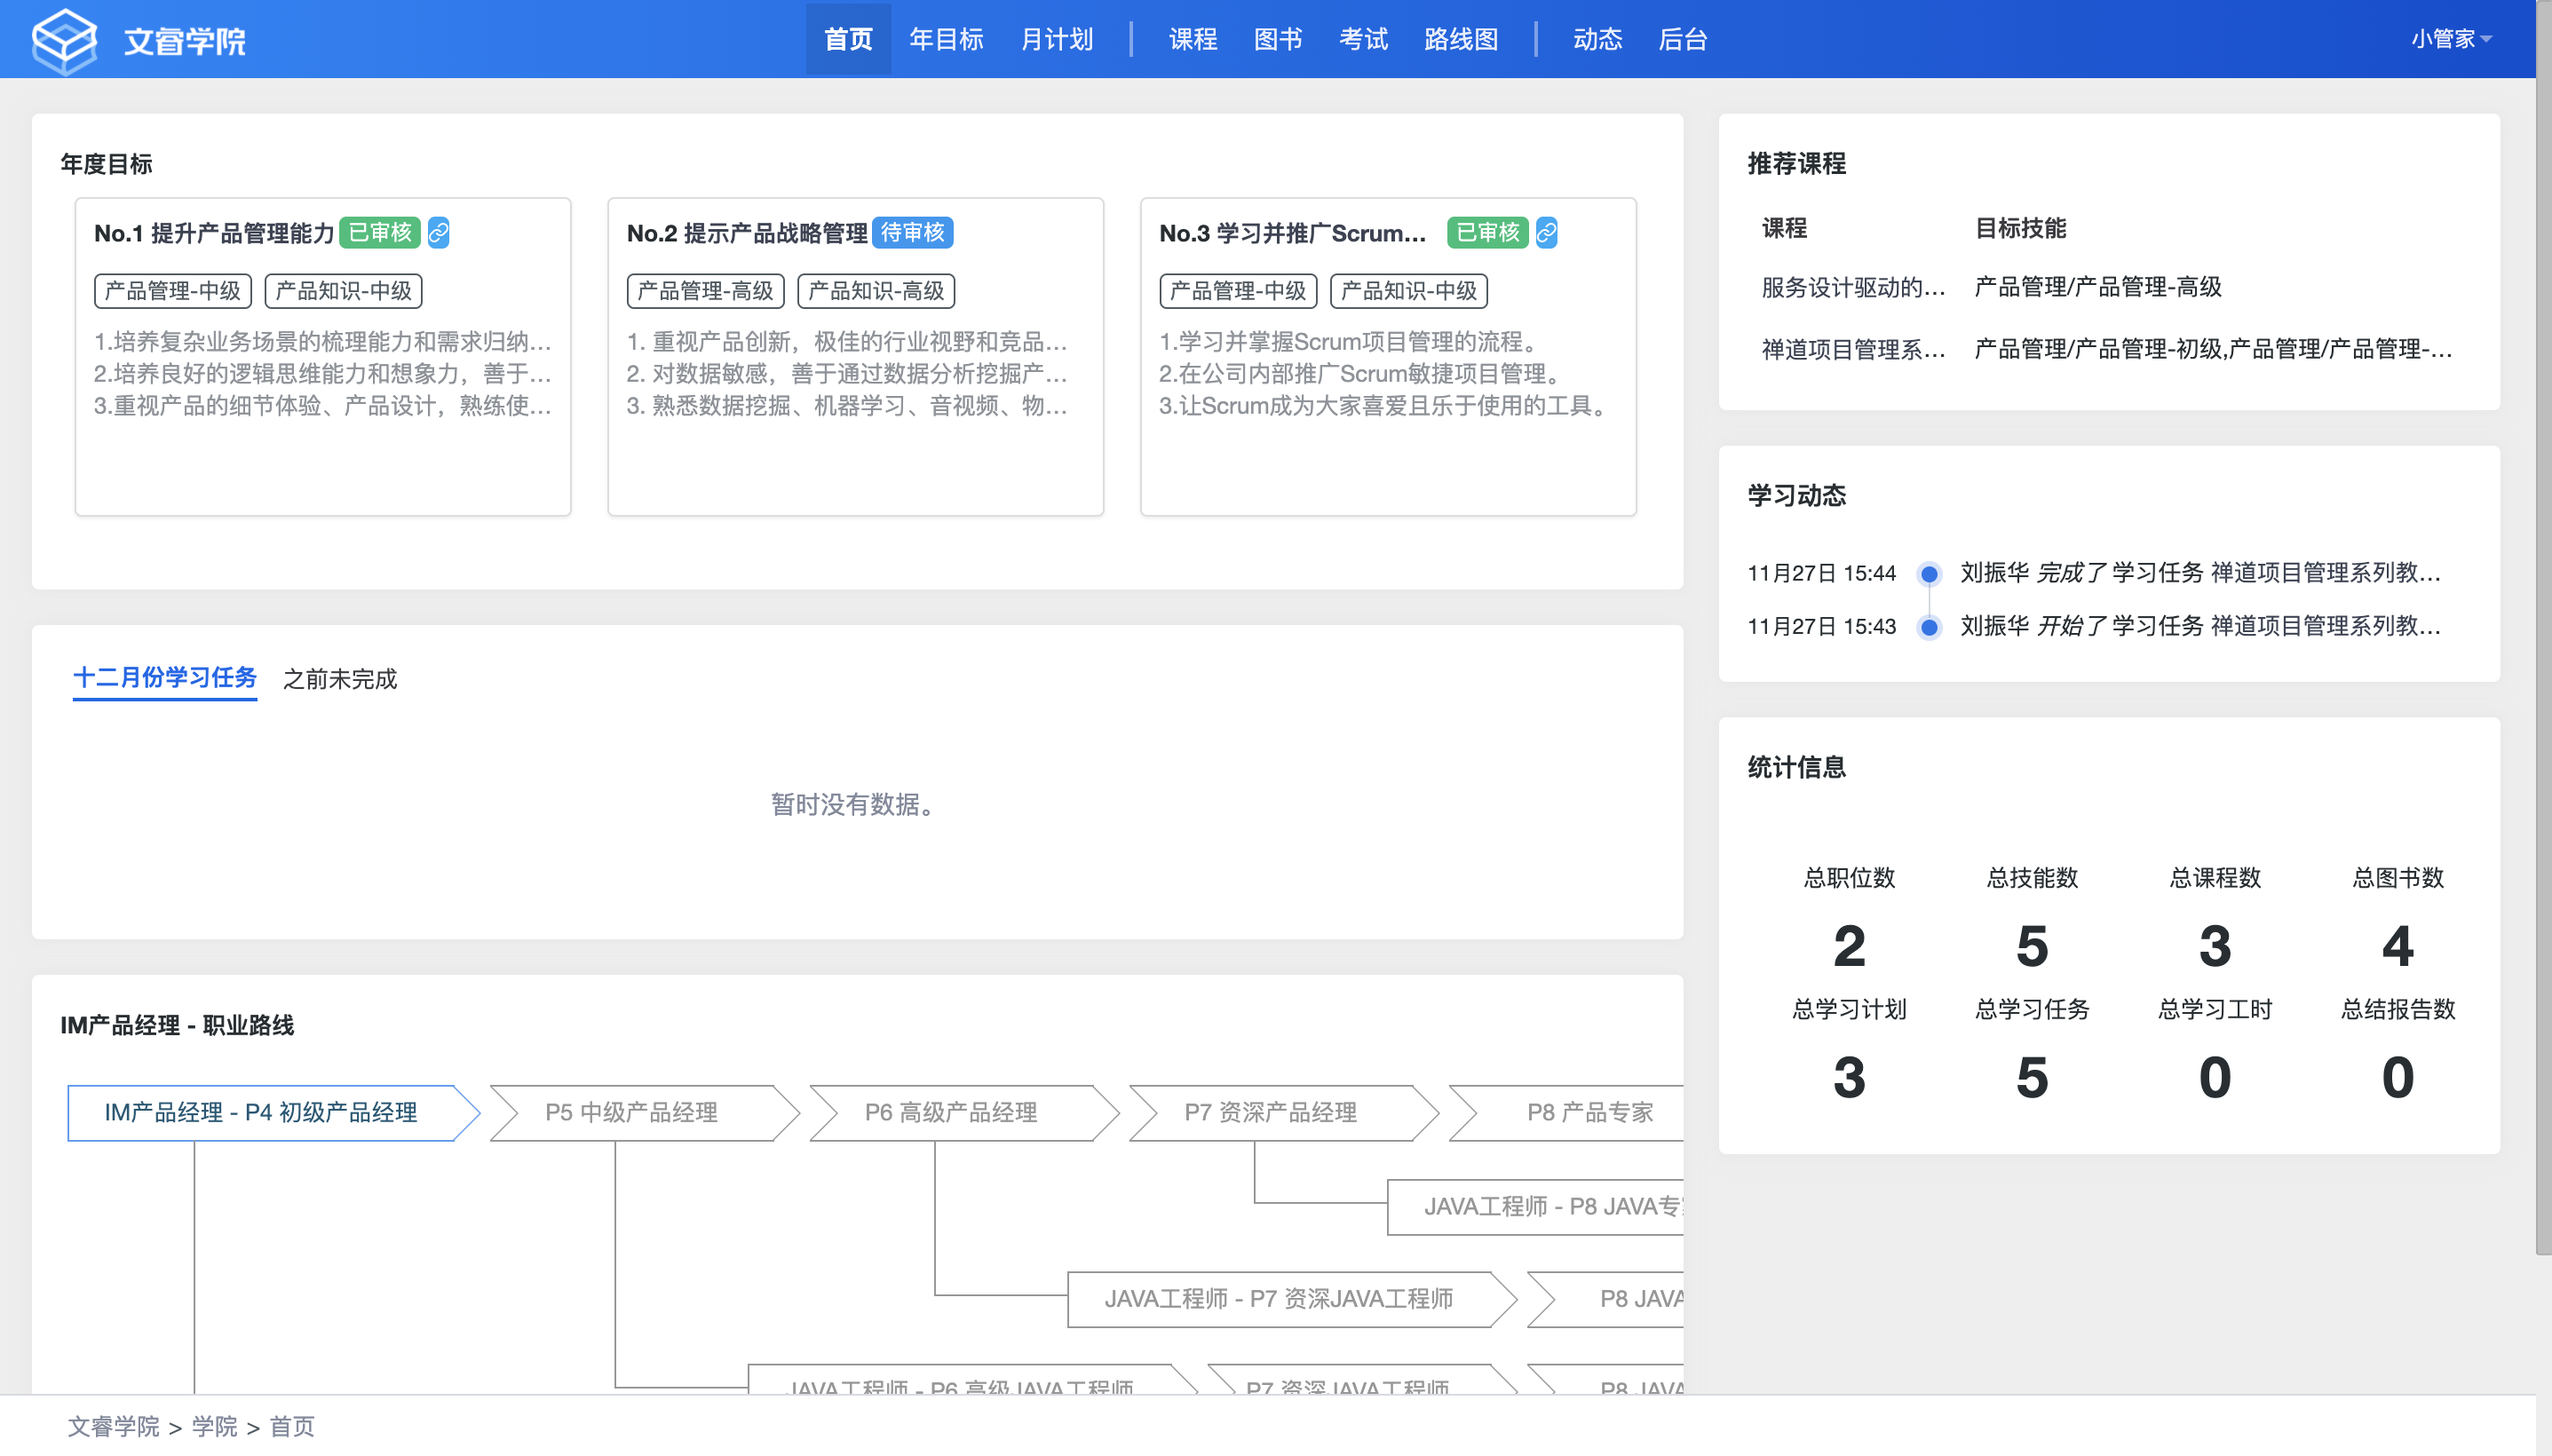The height and width of the screenshot is (1456, 2552).
Task: Click 学院 in the breadcrumb
Action: point(214,1426)
